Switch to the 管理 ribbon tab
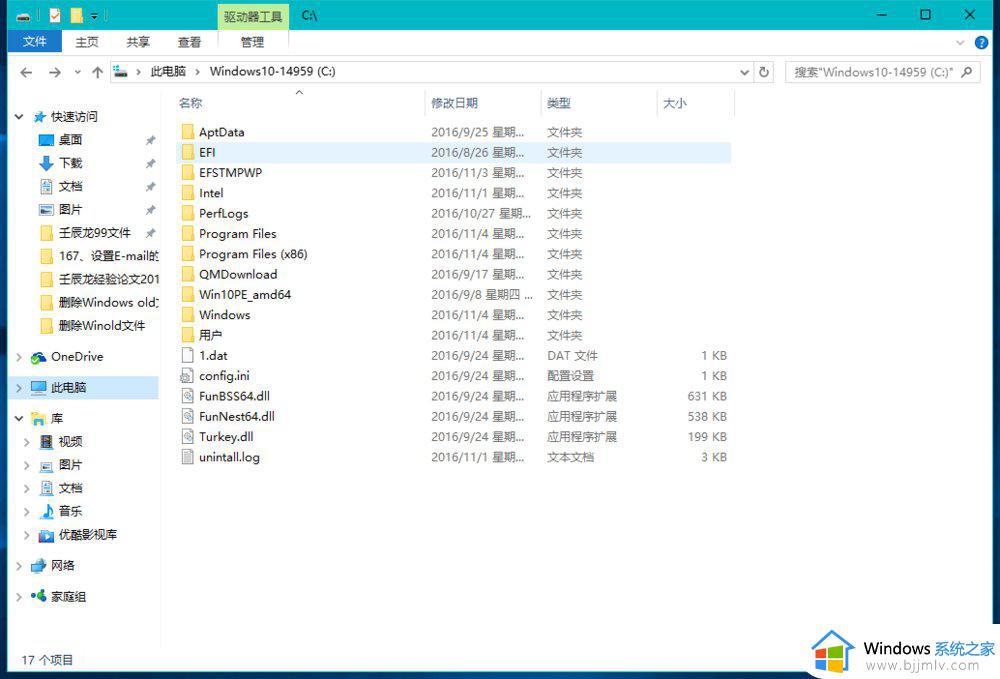Viewport: 1000px width, 679px height. (253, 42)
